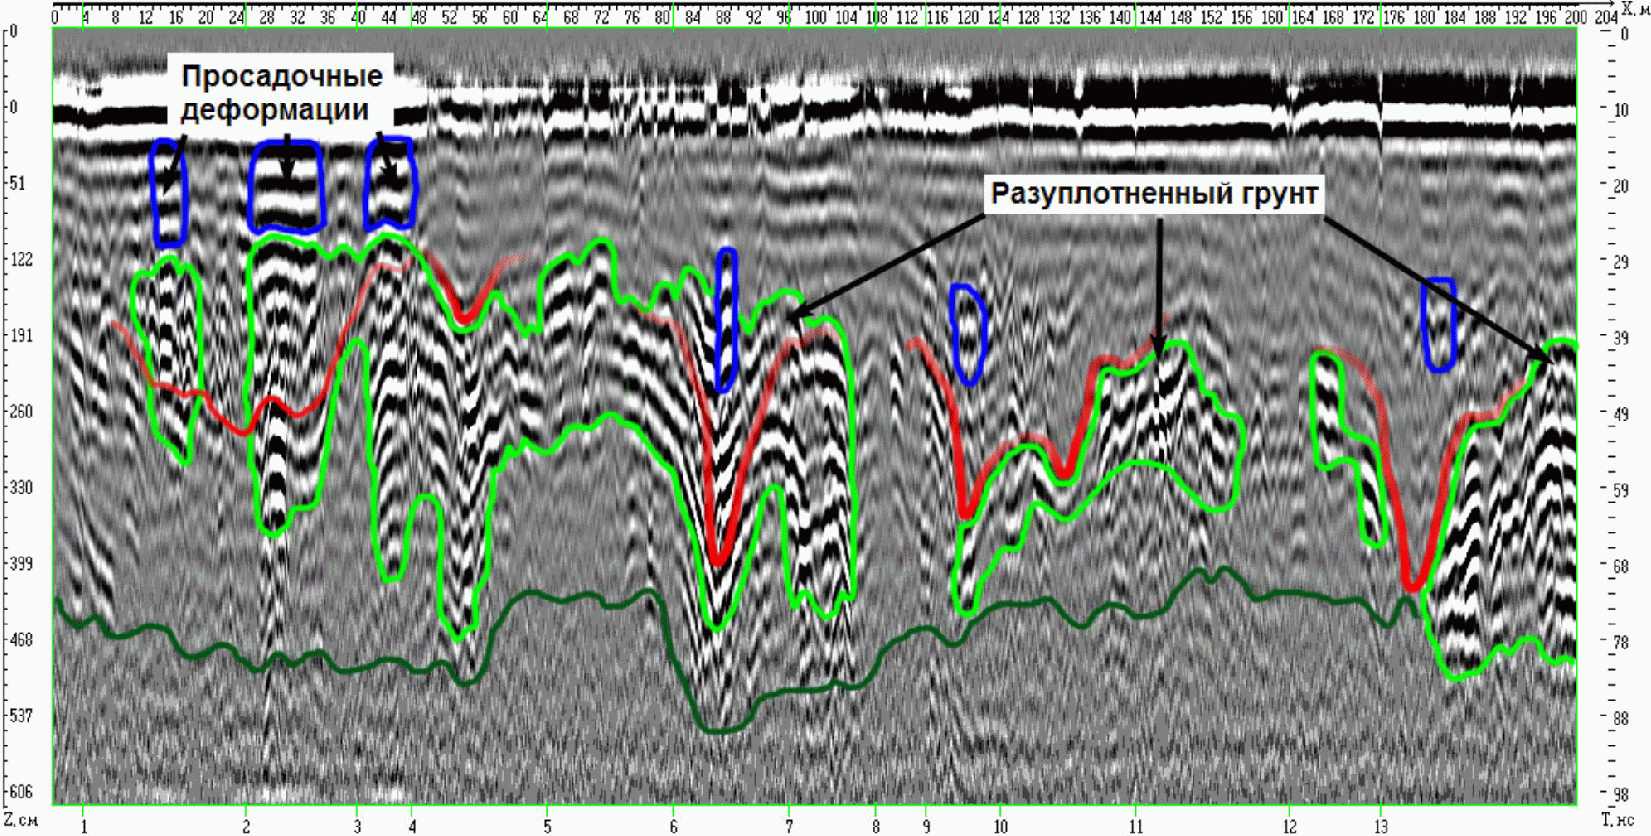Select picket marker 7 on bottom axis

tap(789, 826)
